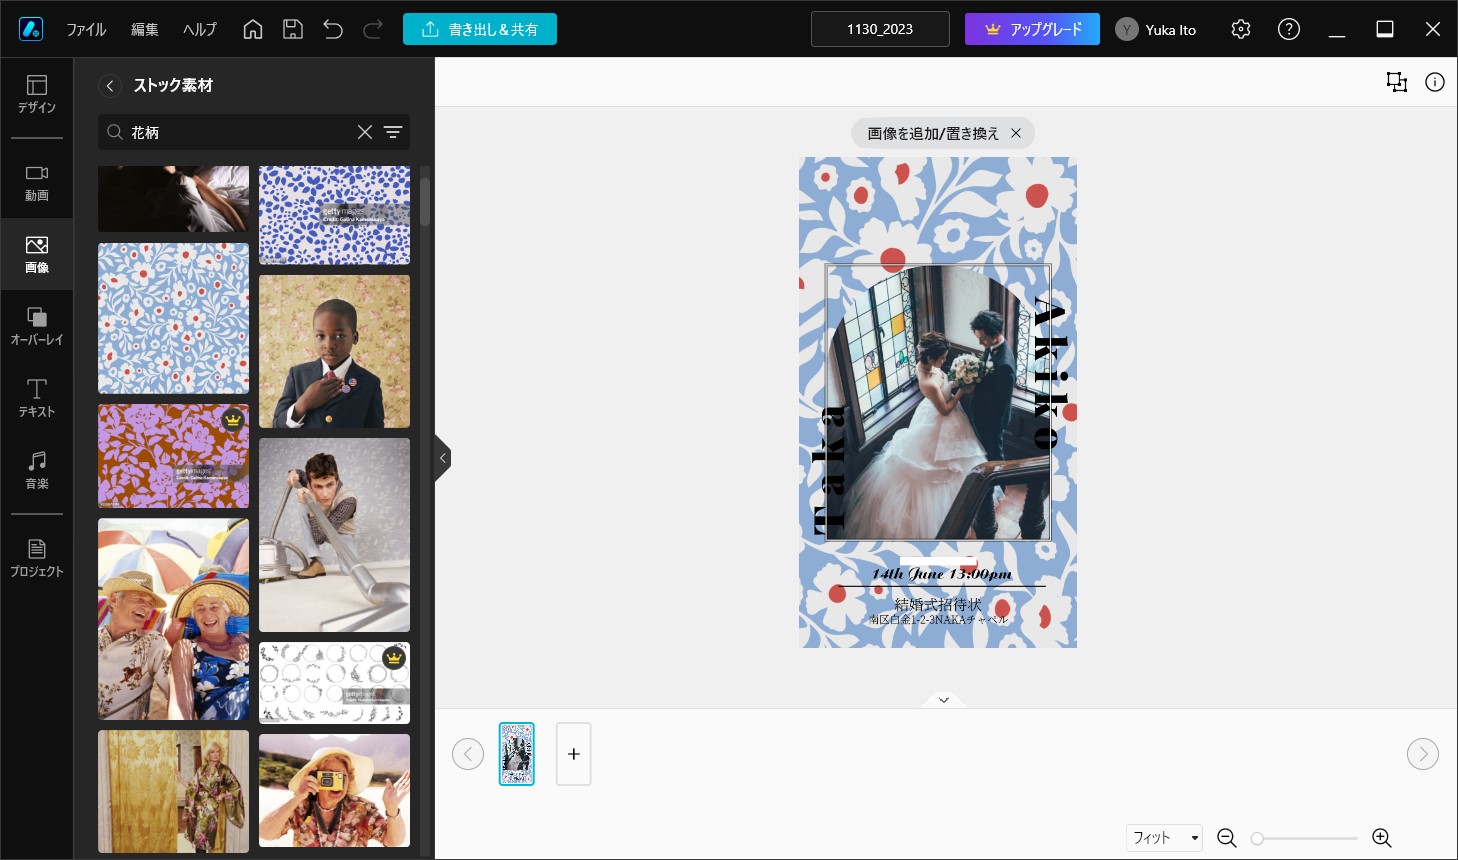Screen dimensions: 1458x860
Task: Select the blue floral pattern with red dots
Action: point(174,318)
